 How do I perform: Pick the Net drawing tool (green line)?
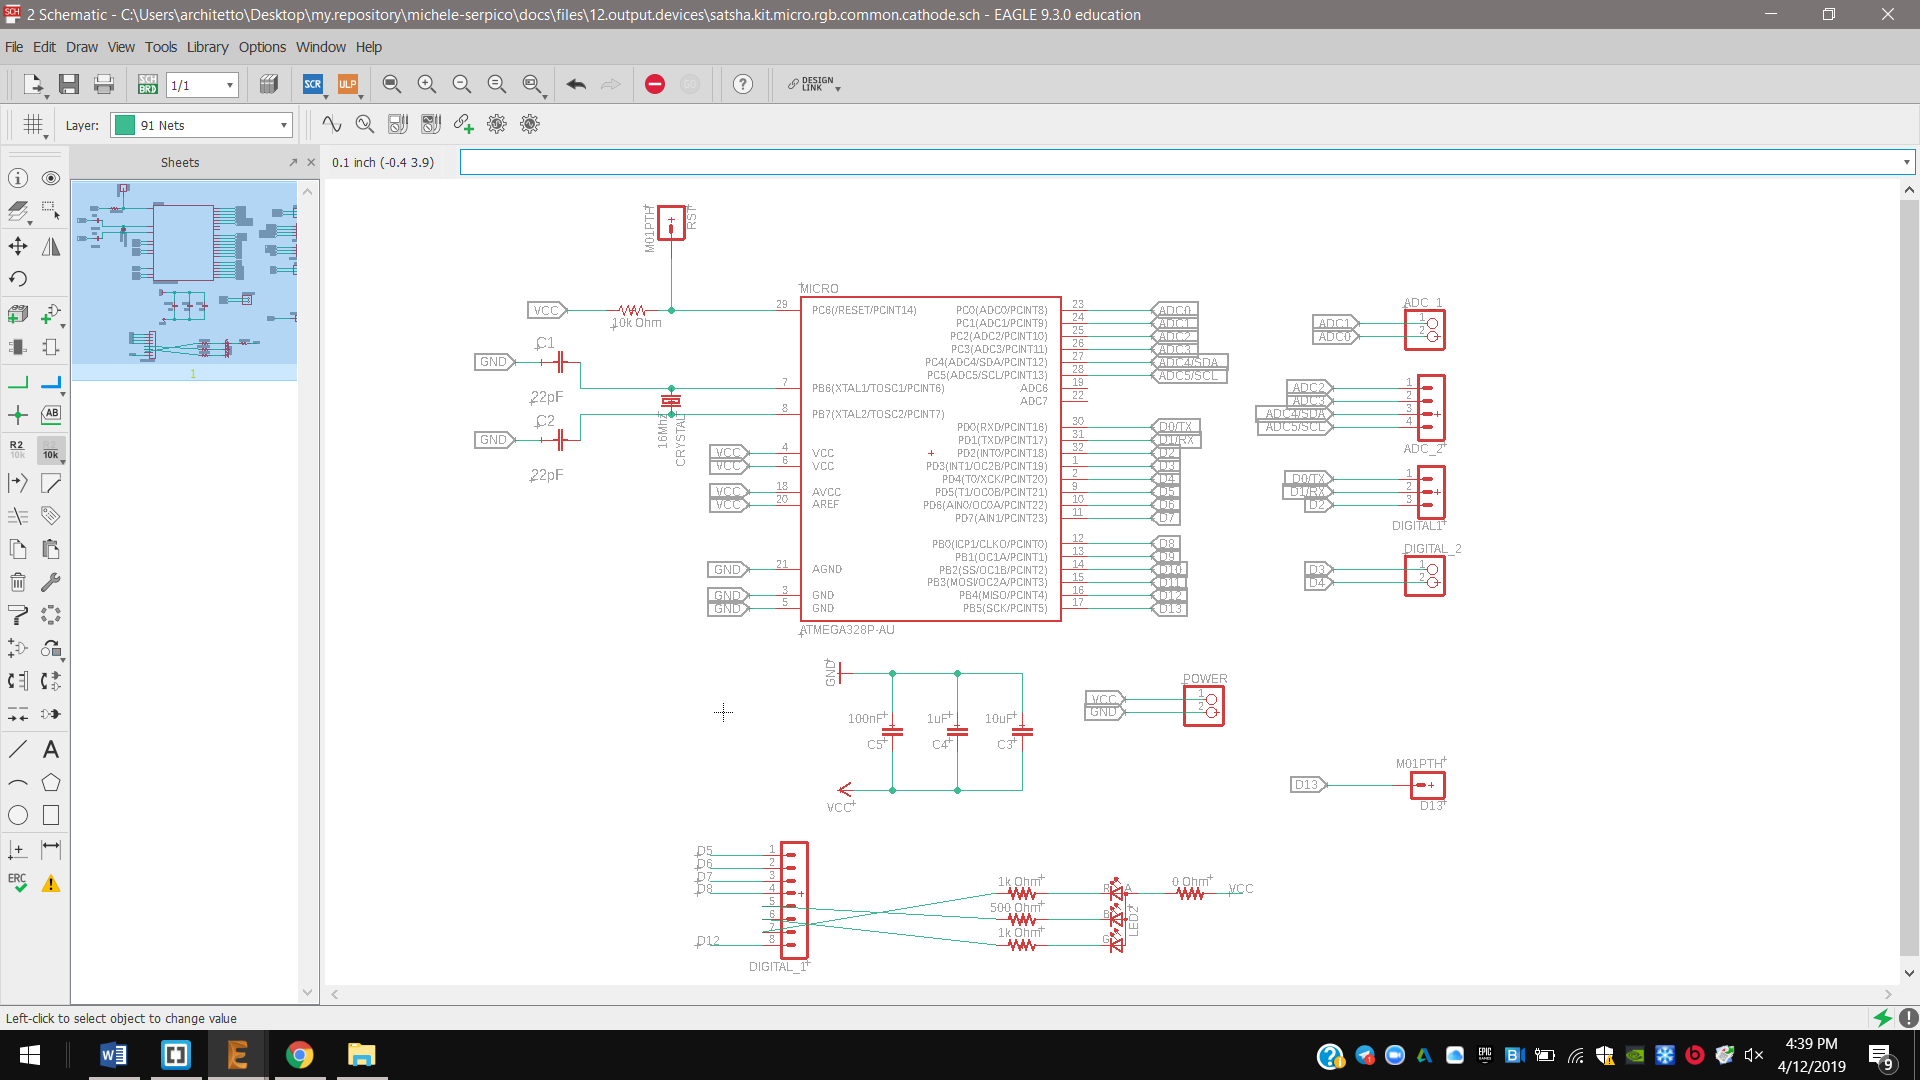(18, 383)
